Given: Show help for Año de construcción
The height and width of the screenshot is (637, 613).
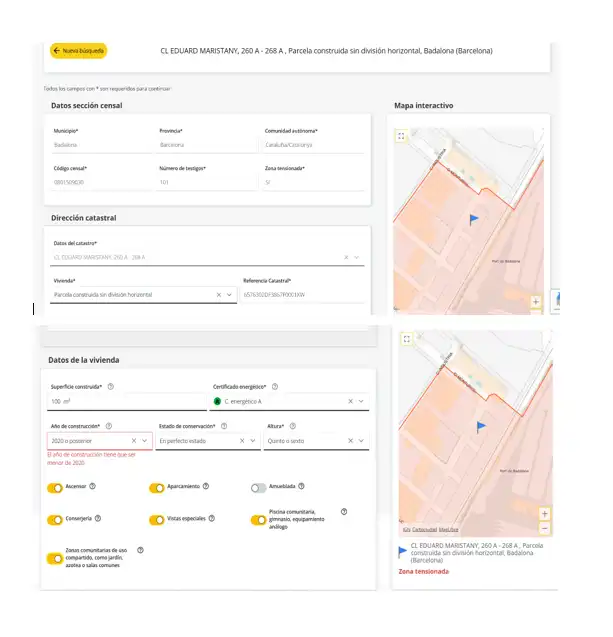Looking at the screenshot, I should pos(108,426).
